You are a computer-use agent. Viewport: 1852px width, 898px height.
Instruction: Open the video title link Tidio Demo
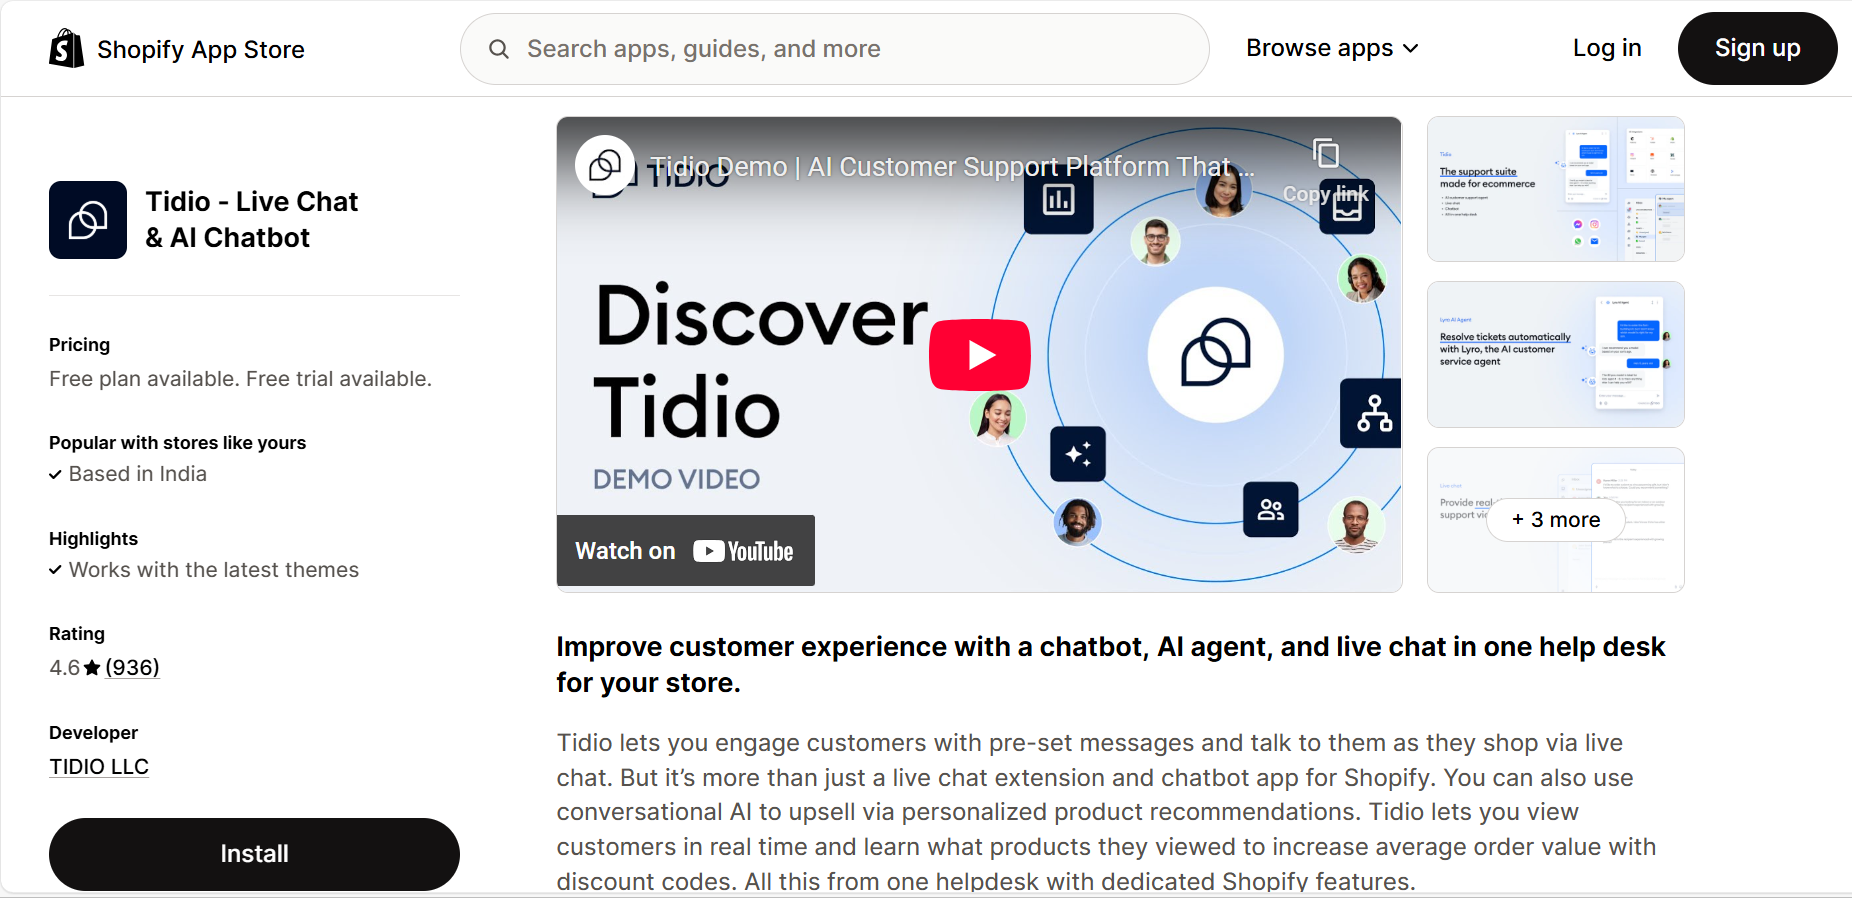click(951, 167)
